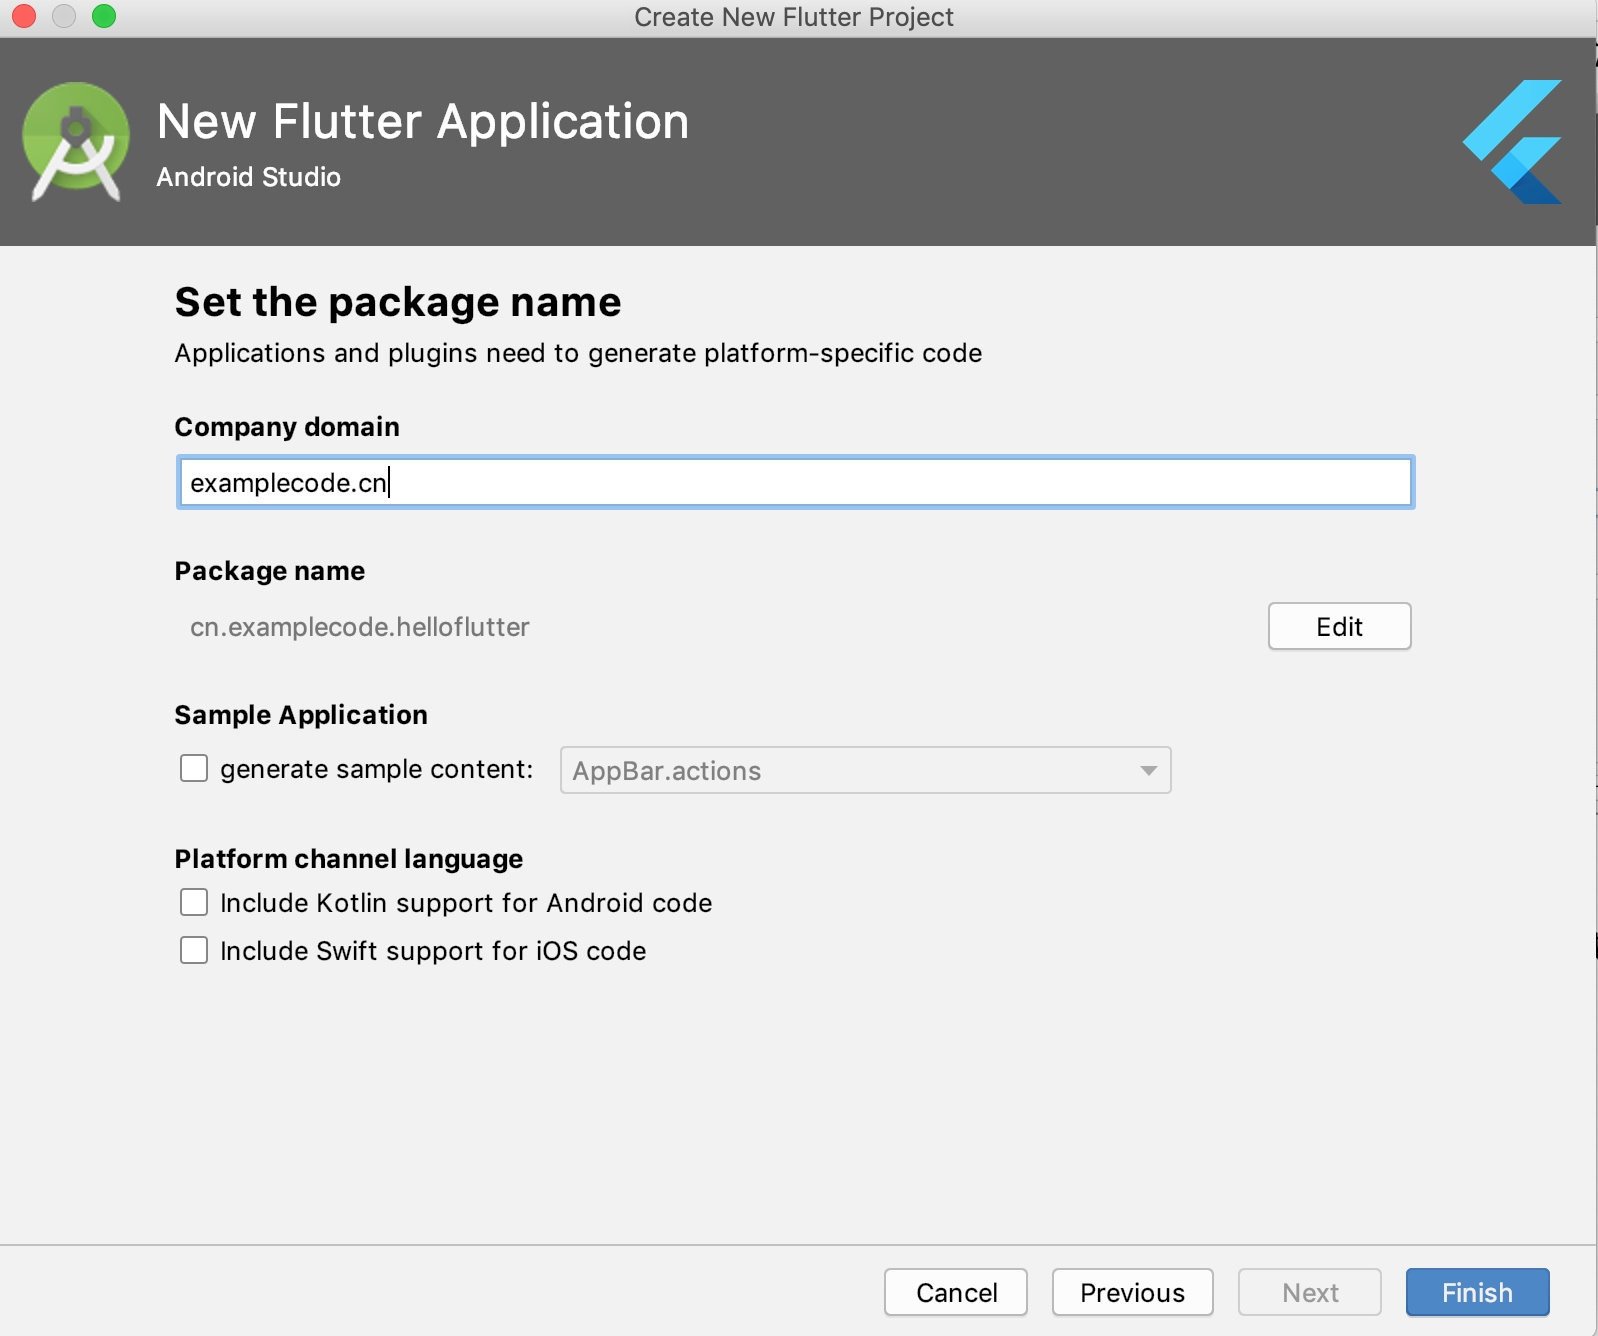1598x1336 pixels.
Task: Click the green maximize window button
Action: (104, 16)
